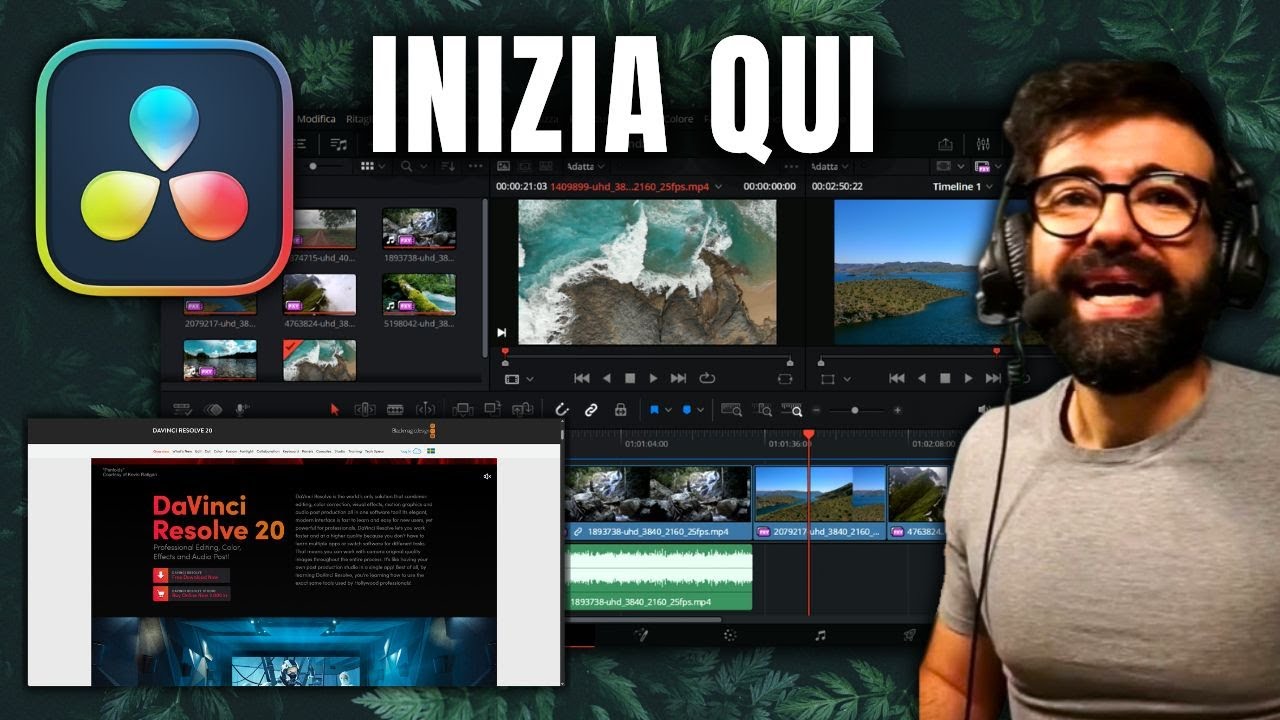Switch to the Deliver rocket page

(x=910, y=635)
